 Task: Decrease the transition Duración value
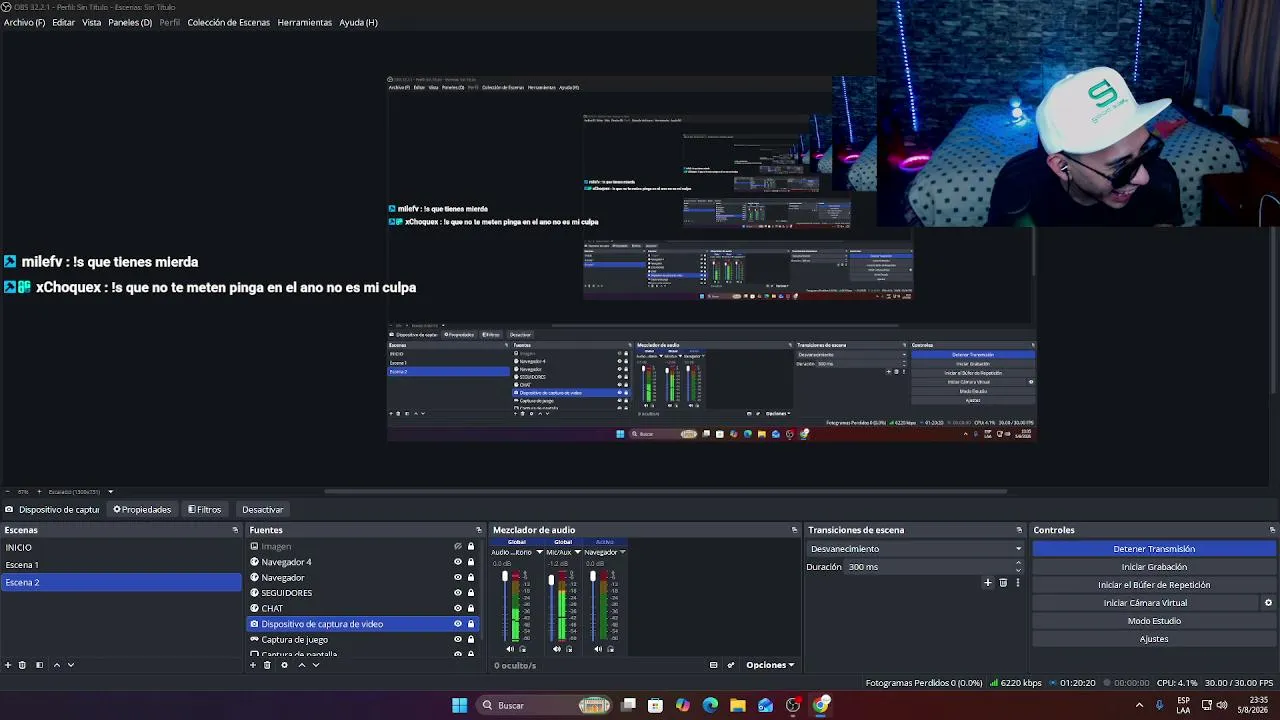[1018, 570]
